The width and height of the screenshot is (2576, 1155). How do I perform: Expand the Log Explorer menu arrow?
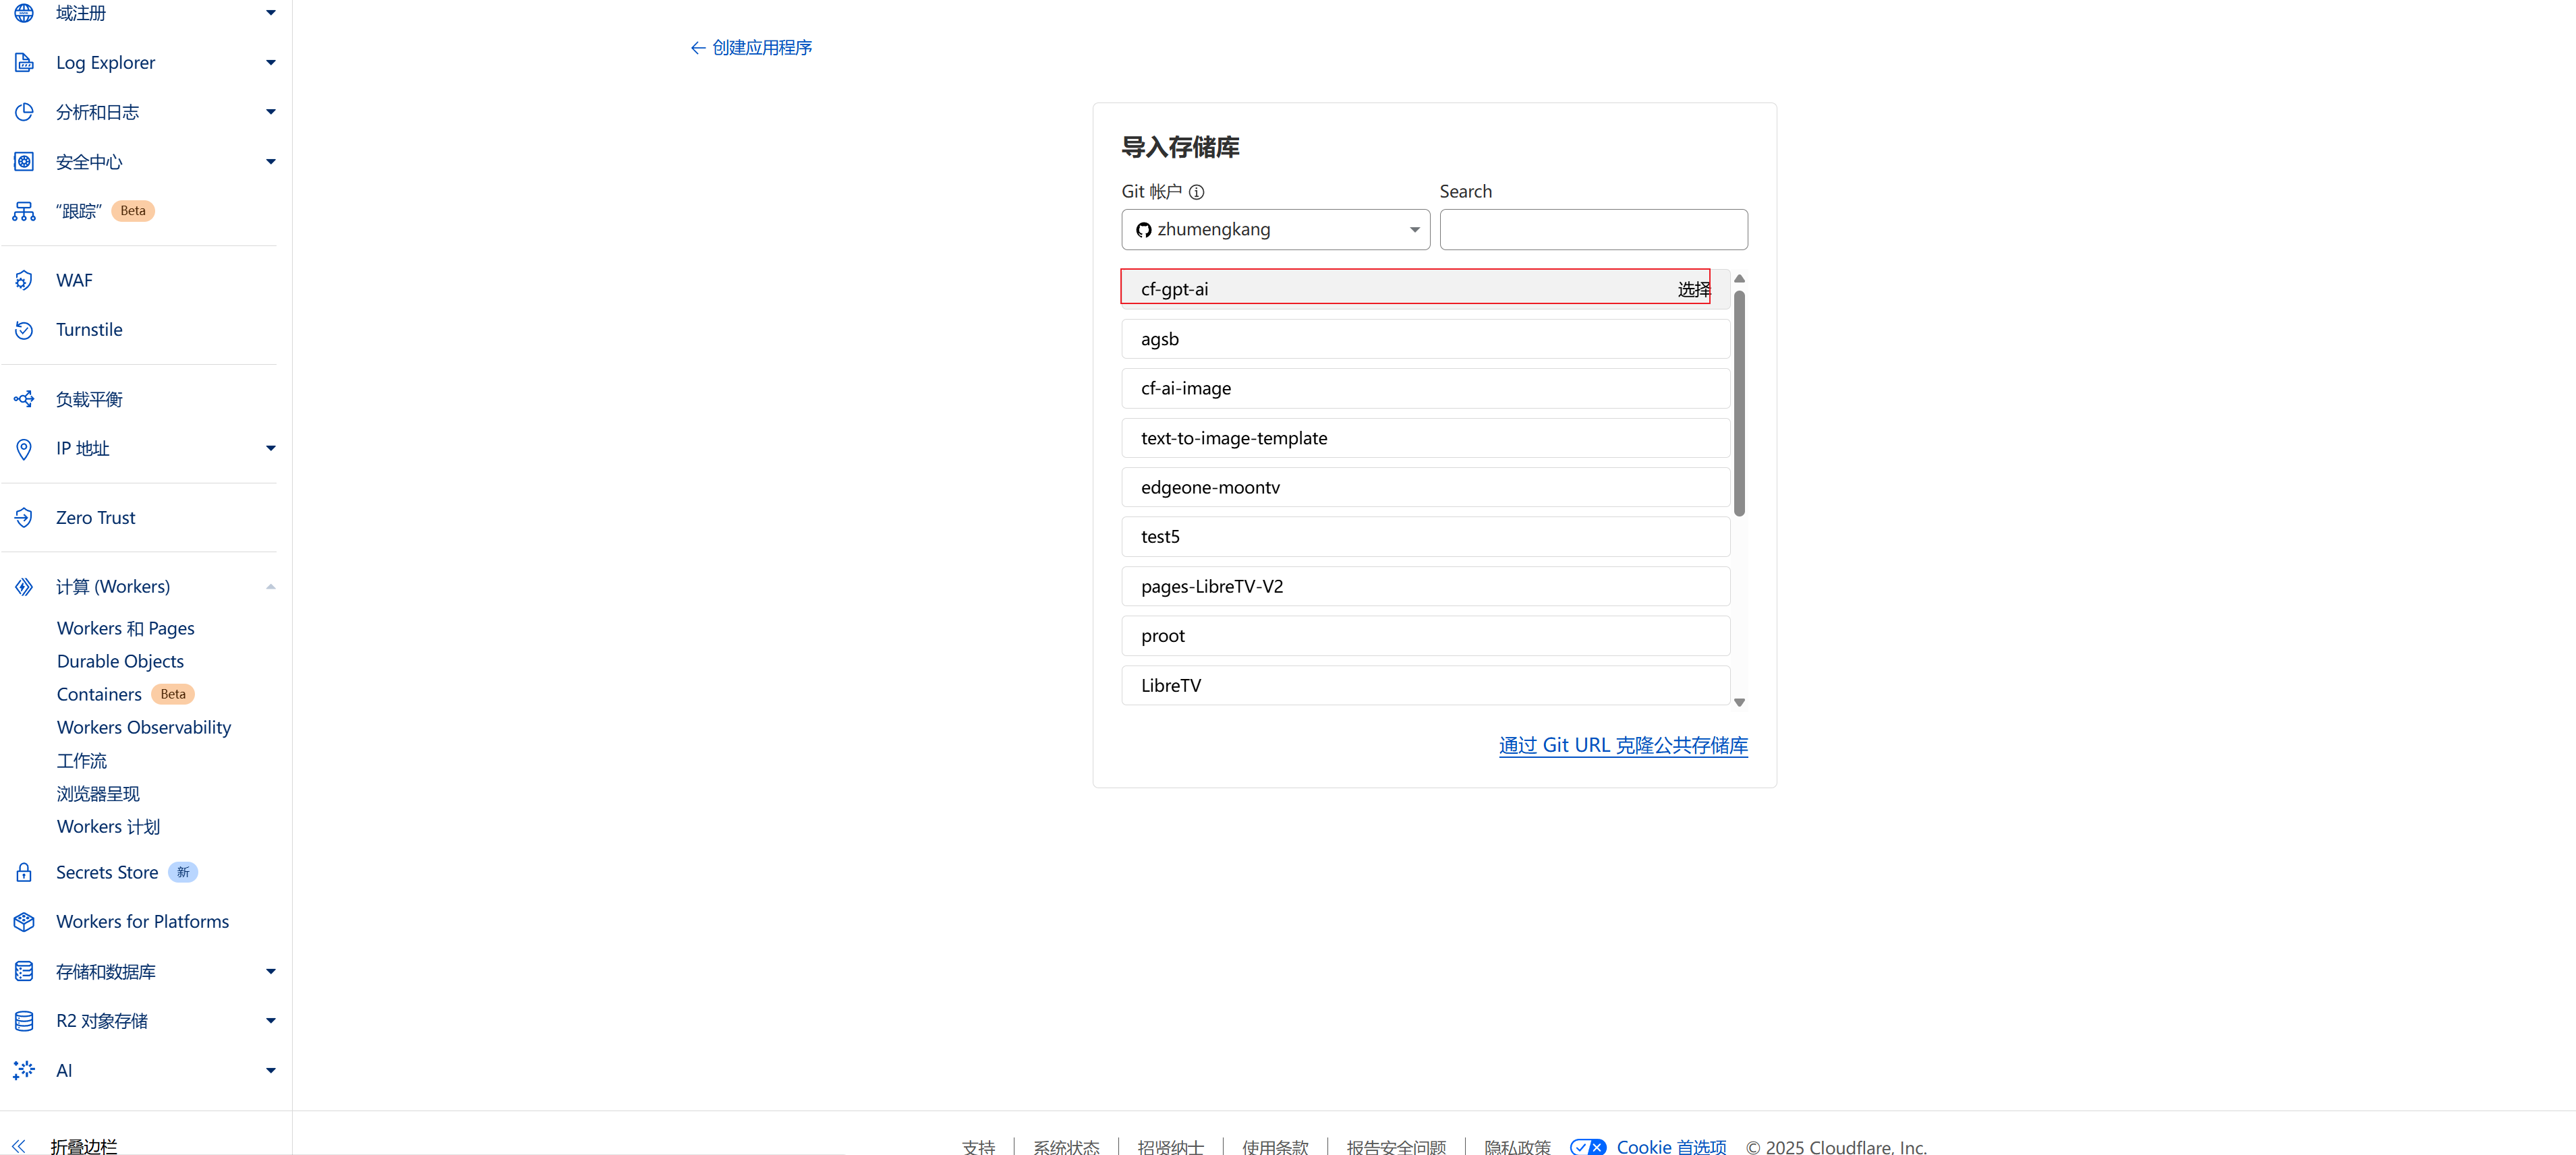(270, 63)
